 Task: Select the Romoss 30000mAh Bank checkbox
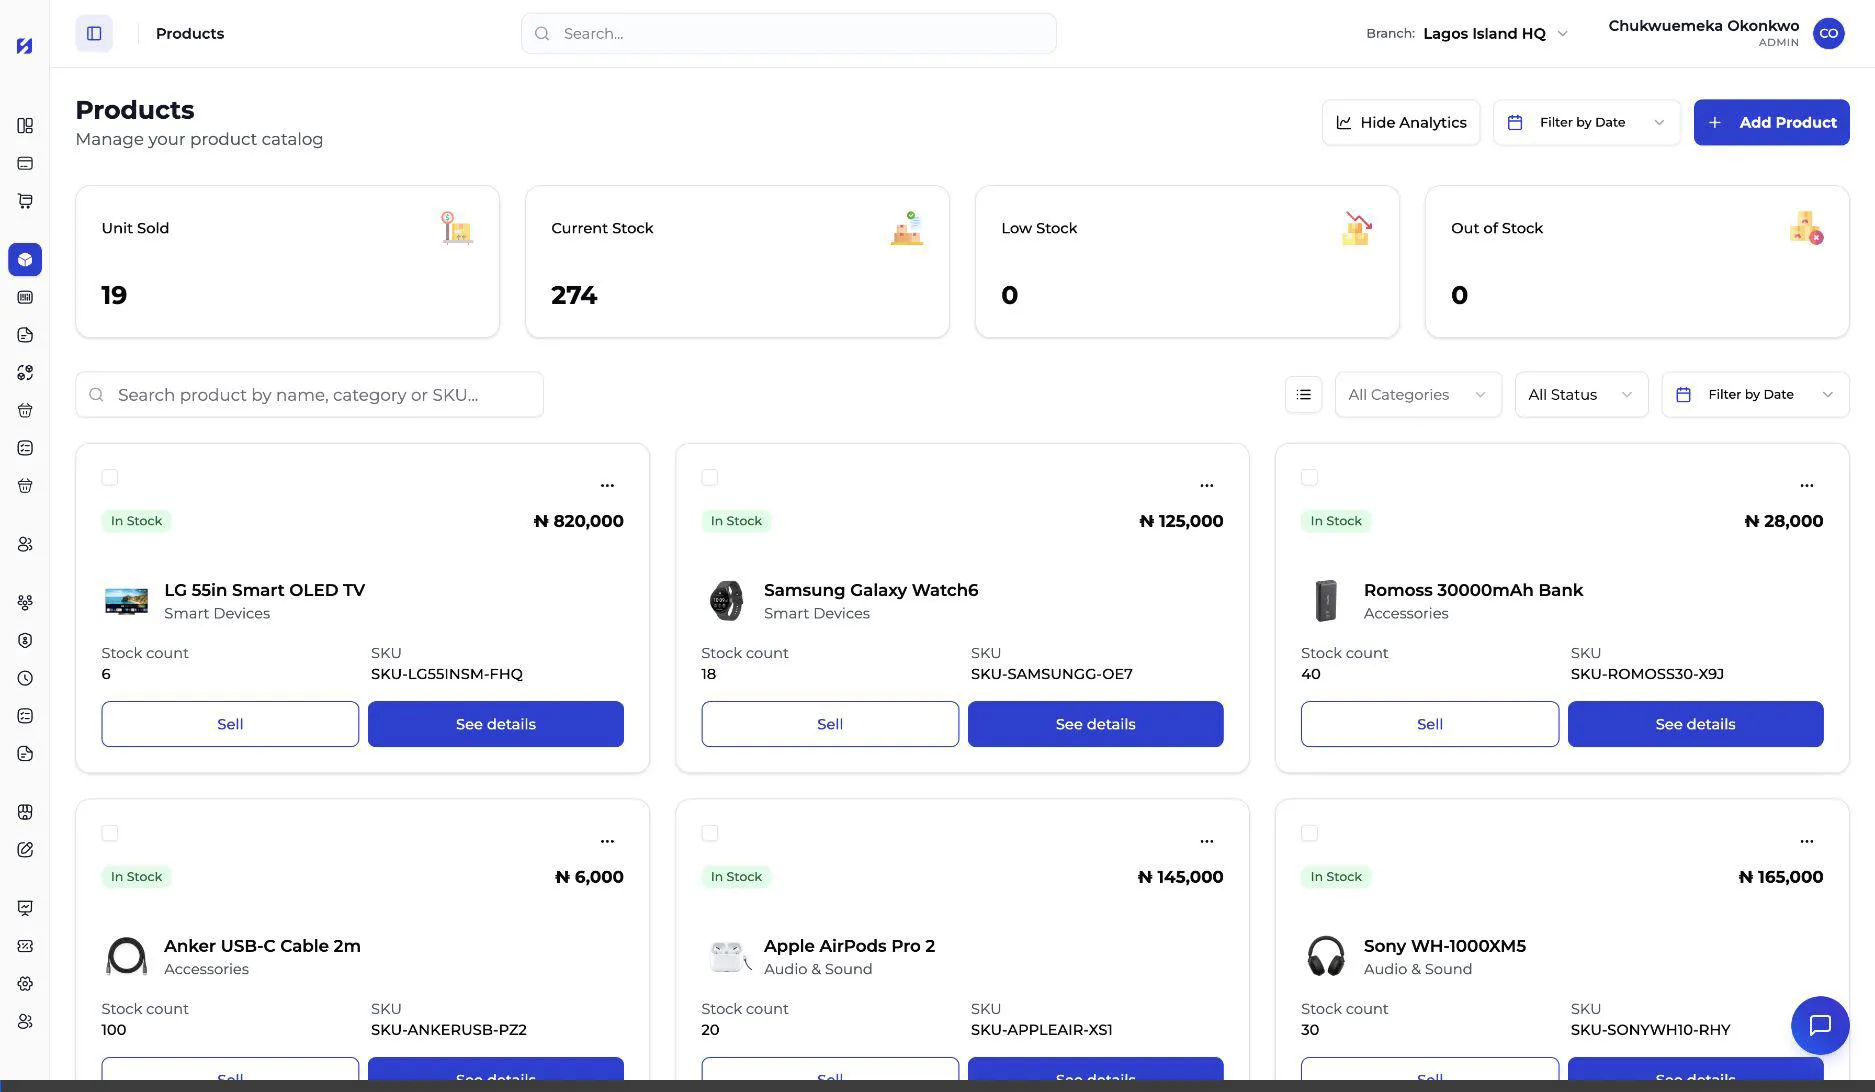[1310, 478]
